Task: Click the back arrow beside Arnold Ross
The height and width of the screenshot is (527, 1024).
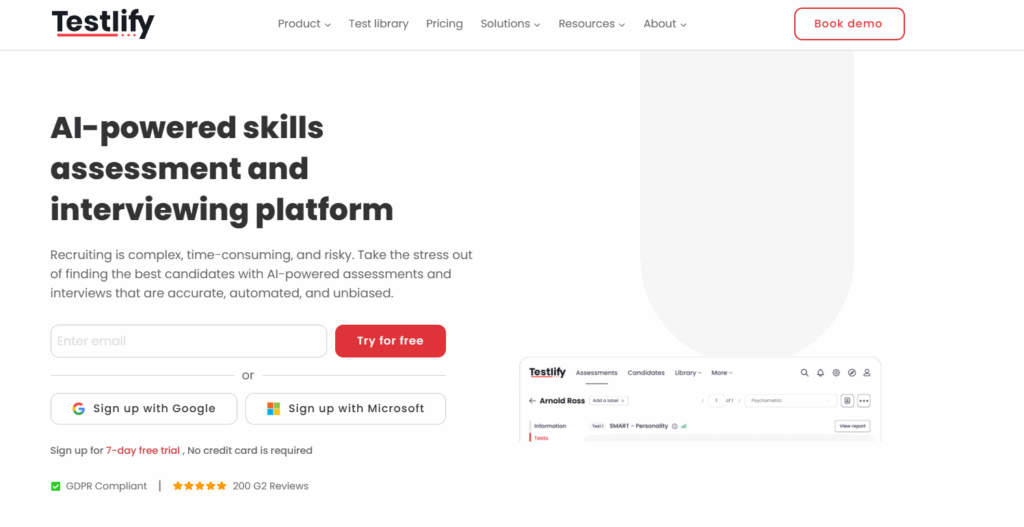Action: click(x=532, y=400)
